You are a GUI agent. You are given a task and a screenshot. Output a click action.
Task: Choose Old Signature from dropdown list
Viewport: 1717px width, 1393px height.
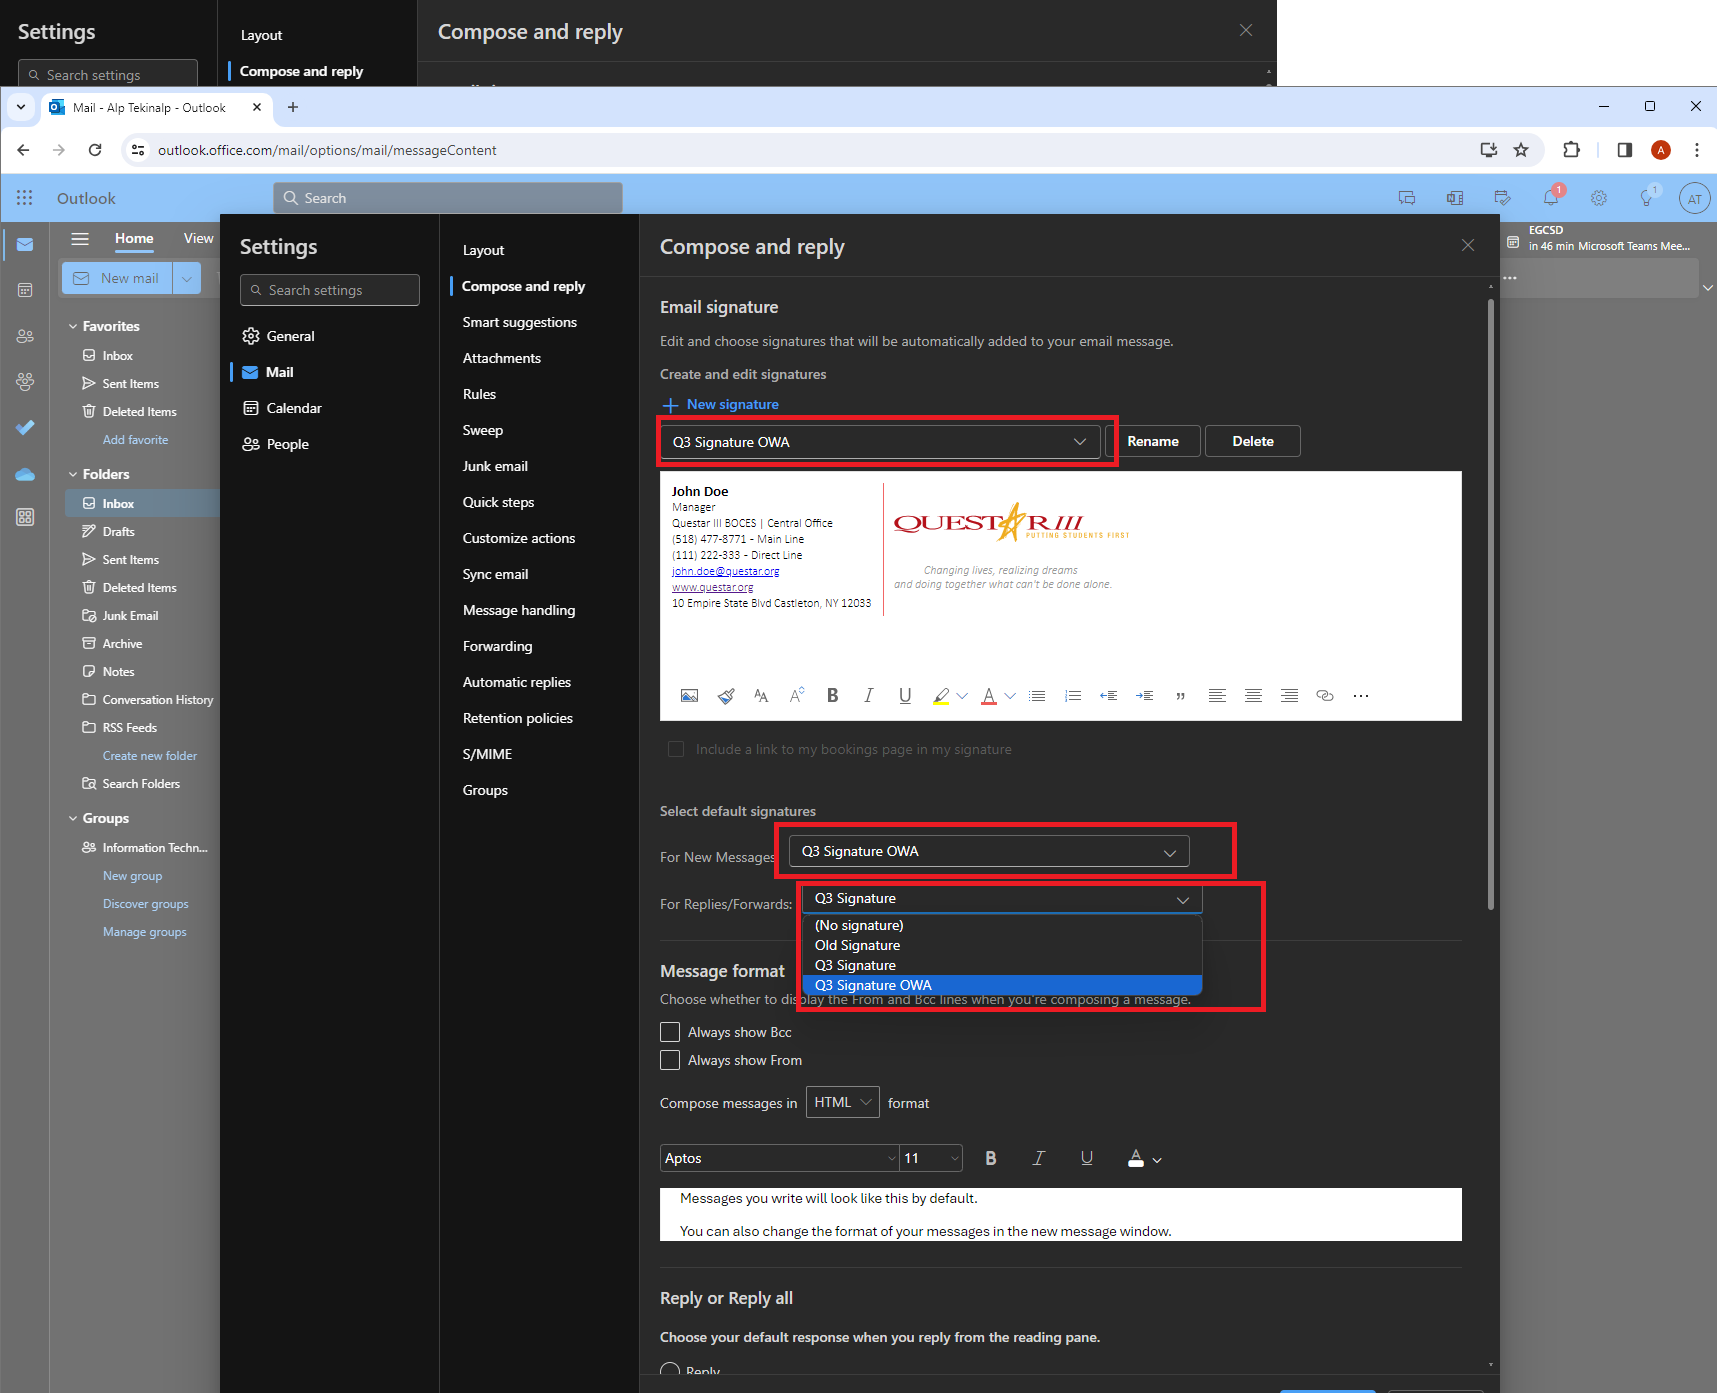pos(1002,945)
